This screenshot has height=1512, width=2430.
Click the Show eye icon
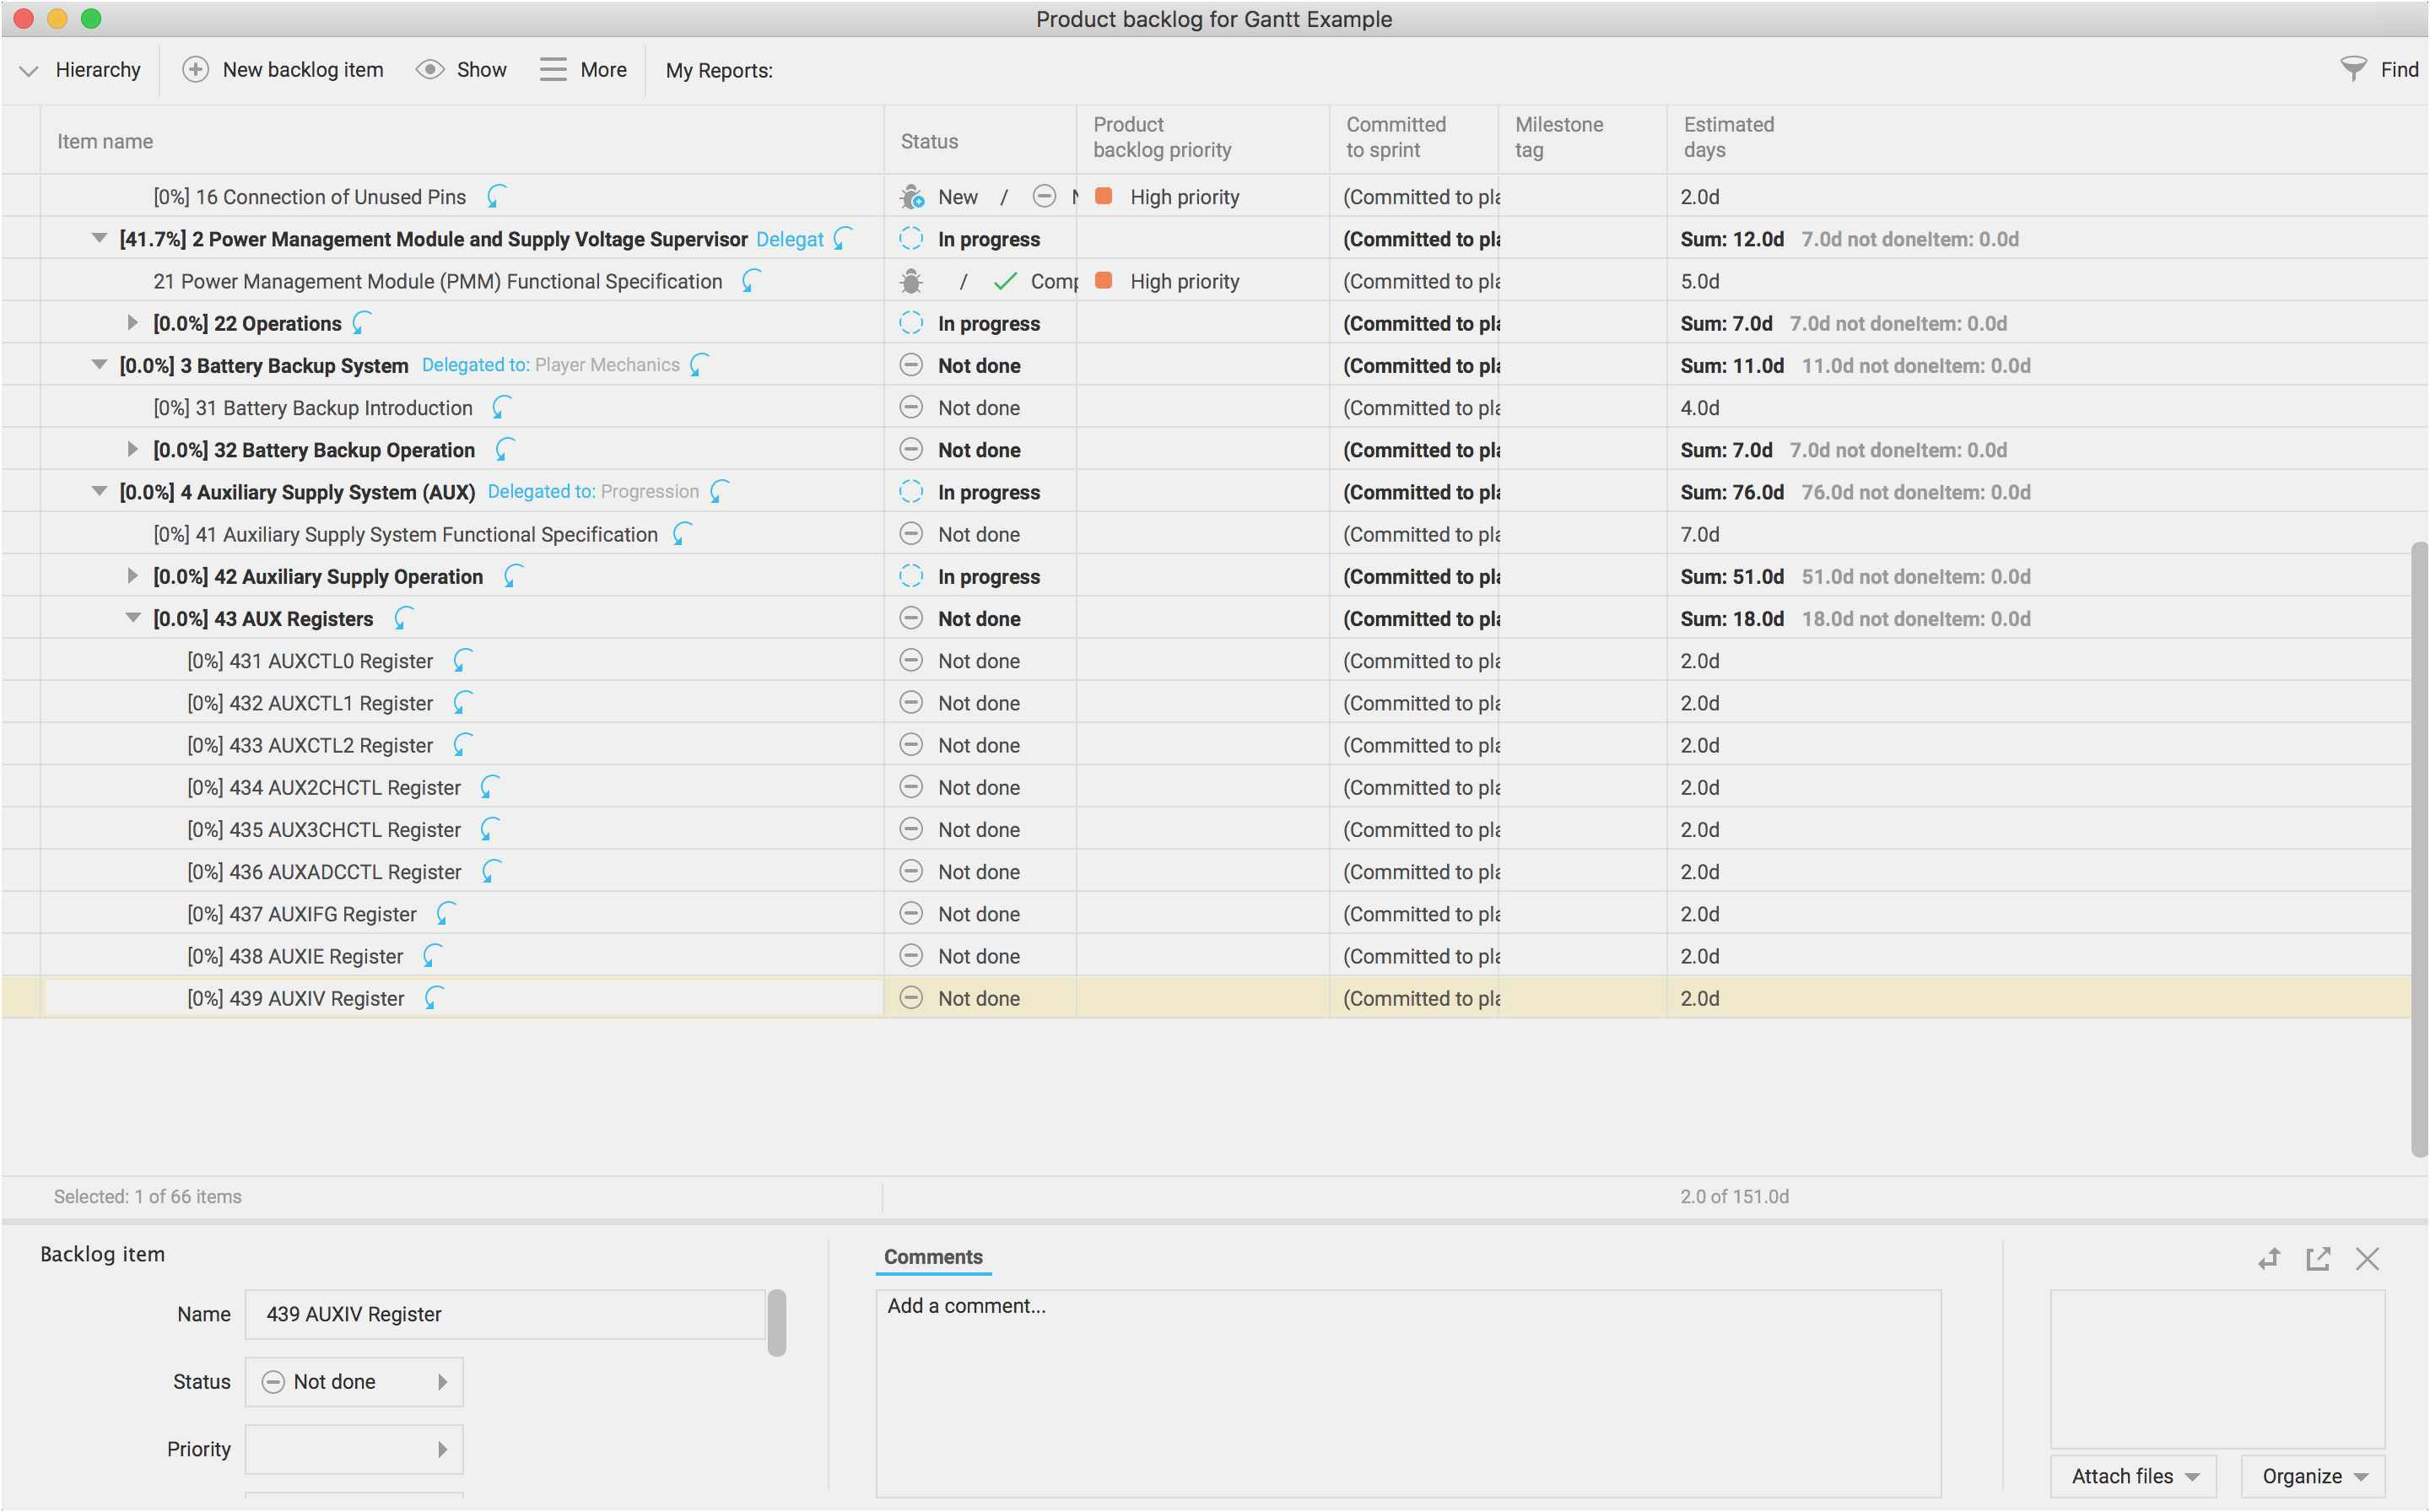click(x=430, y=69)
